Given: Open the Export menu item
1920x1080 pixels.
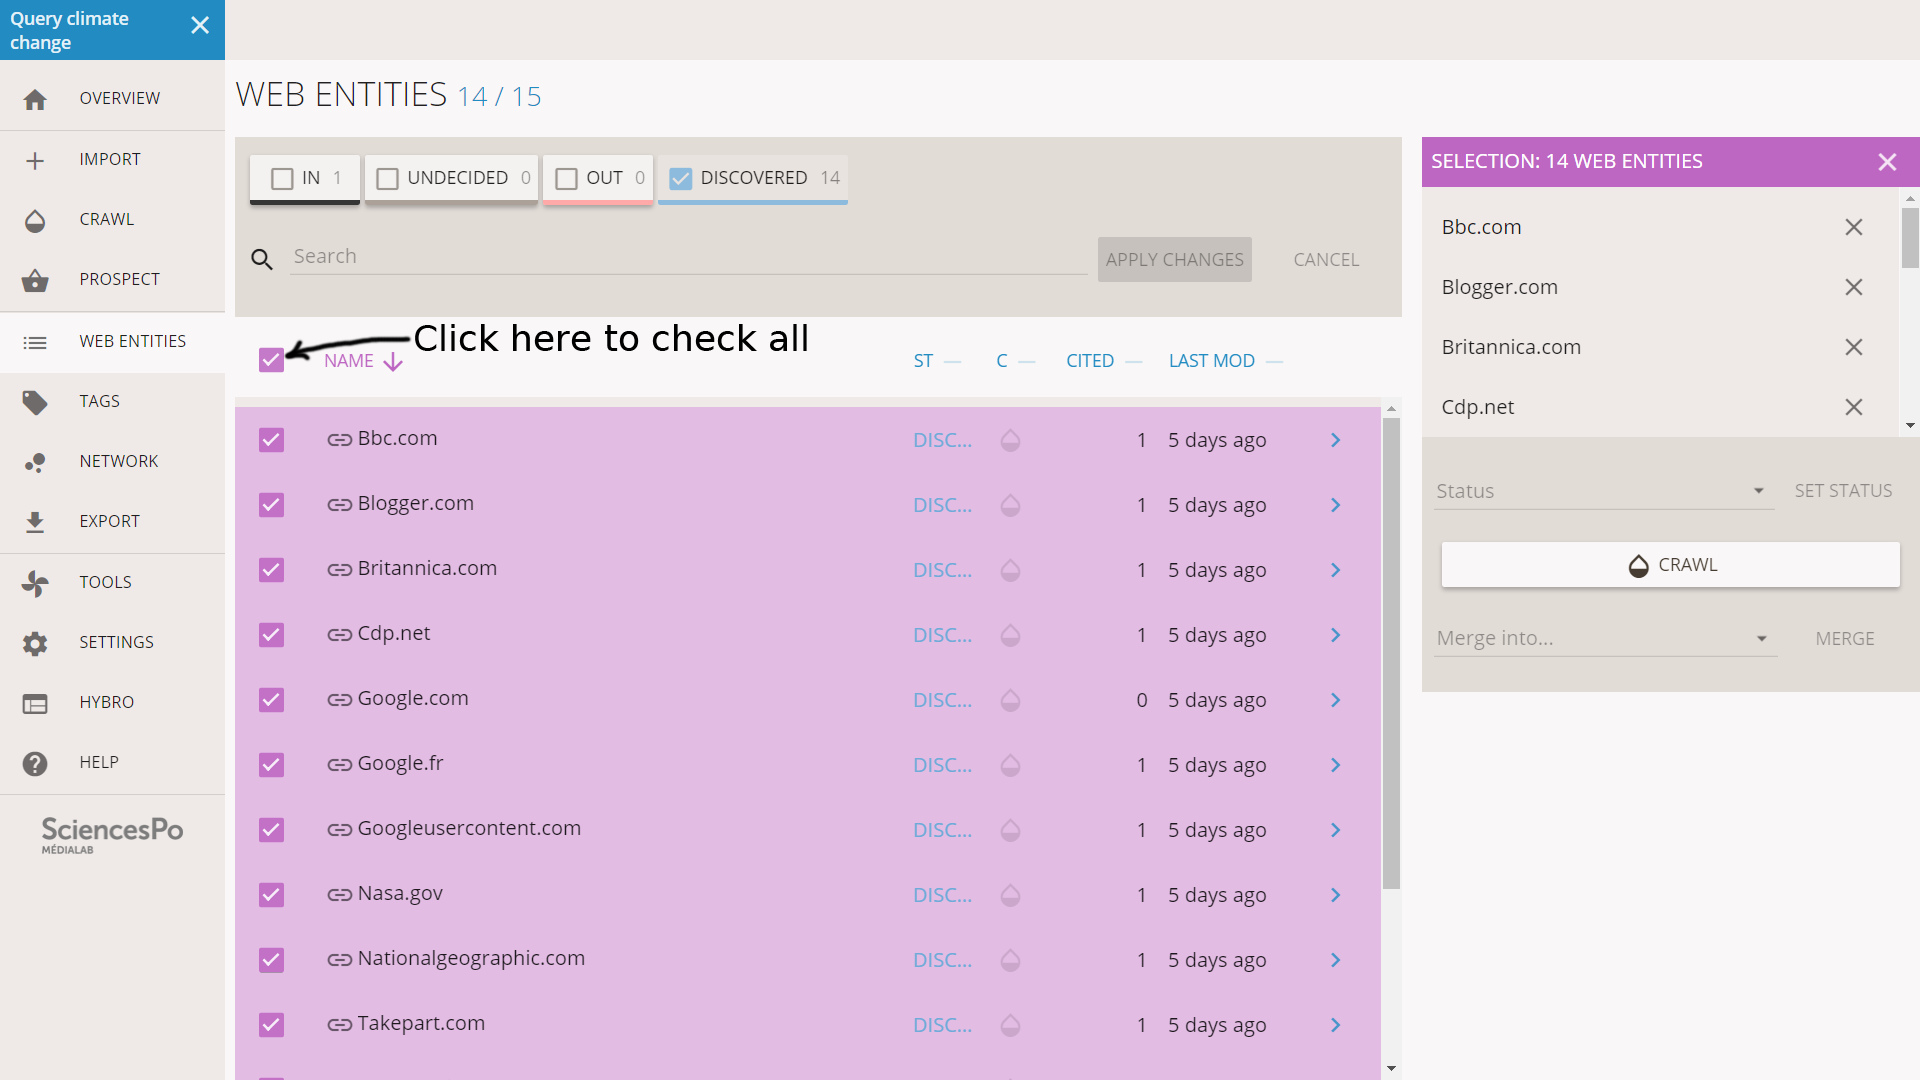Looking at the screenshot, I should coord(112,522).
